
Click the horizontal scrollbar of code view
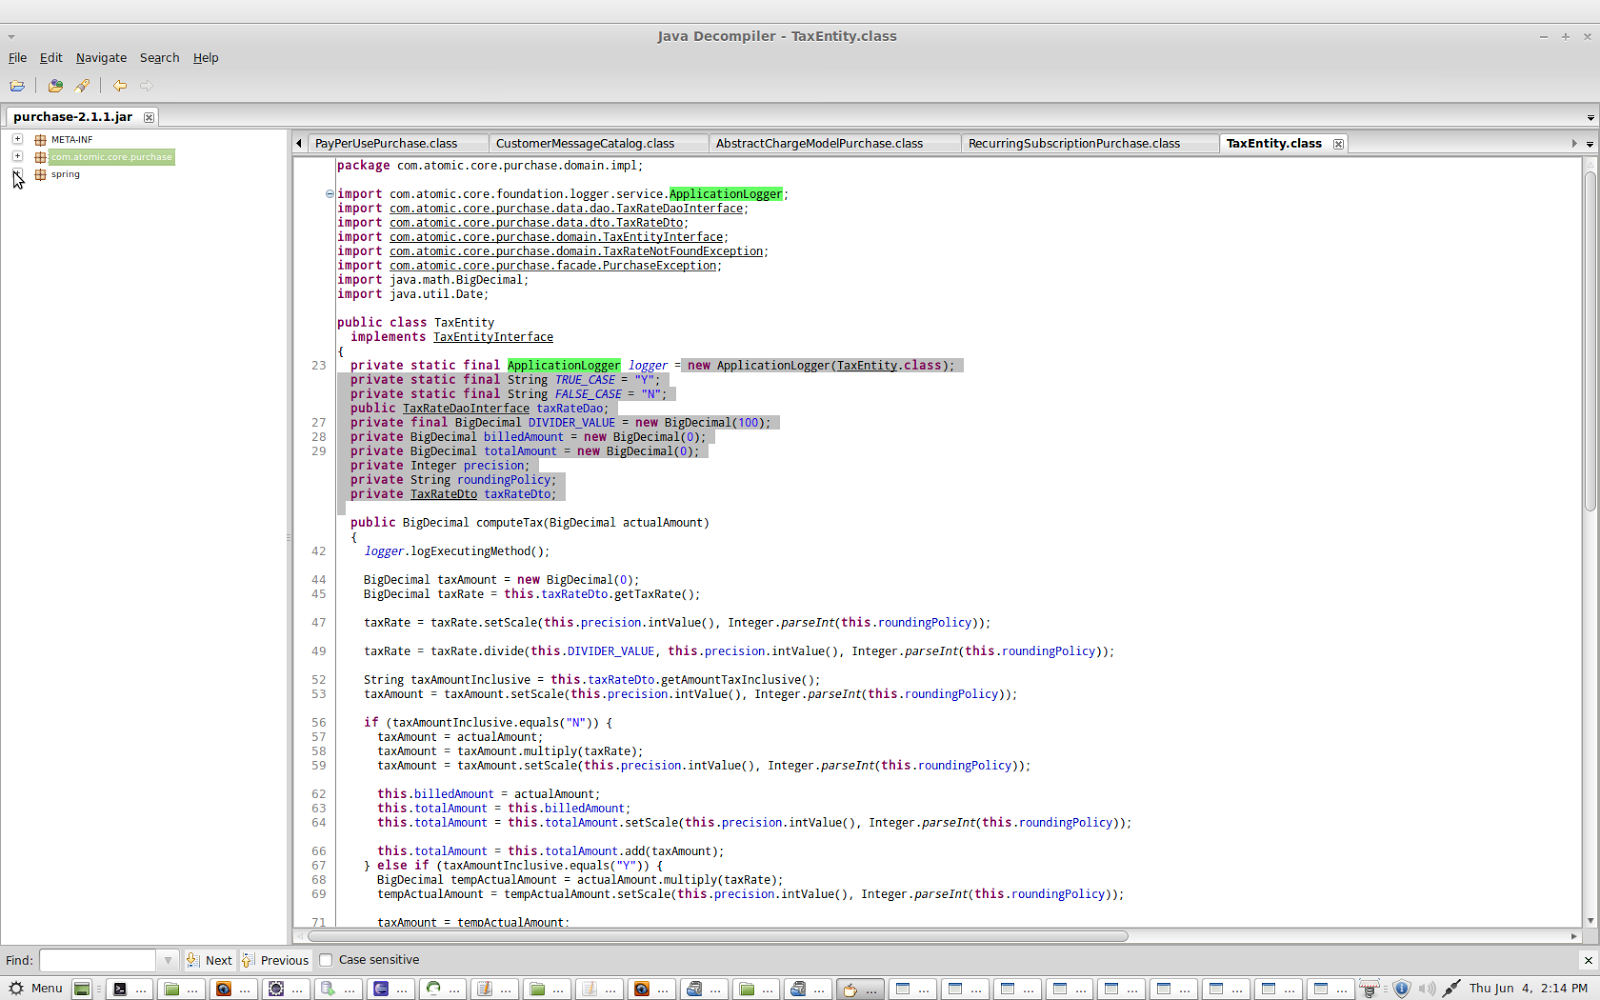718,936
